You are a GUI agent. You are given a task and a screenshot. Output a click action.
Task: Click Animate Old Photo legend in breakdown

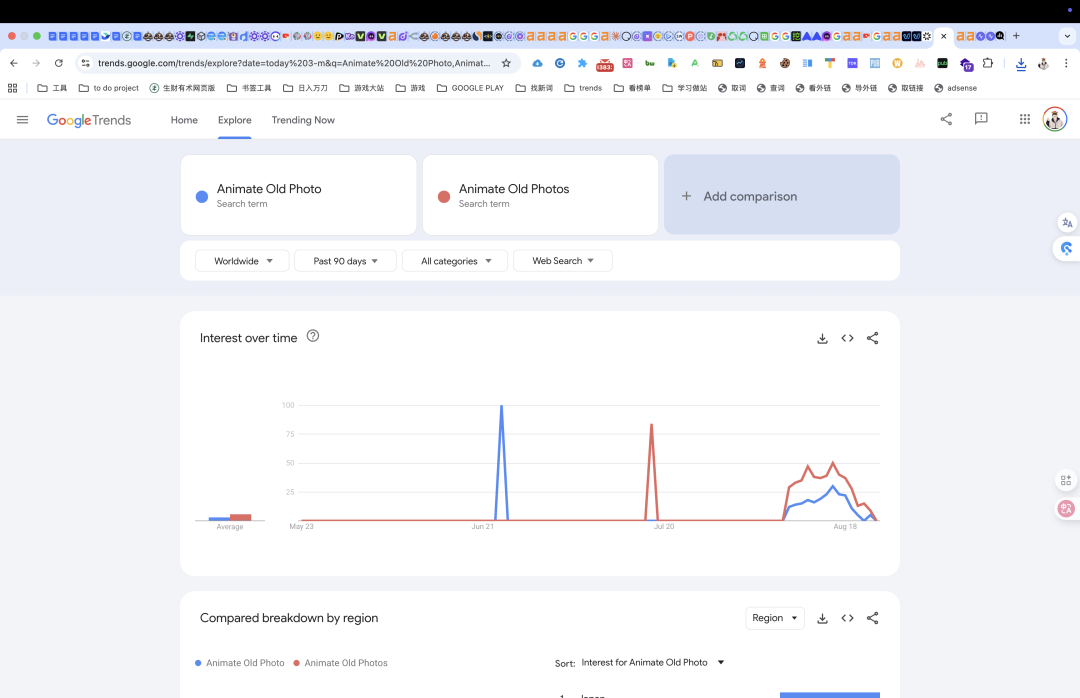click(x=240, y=663)
